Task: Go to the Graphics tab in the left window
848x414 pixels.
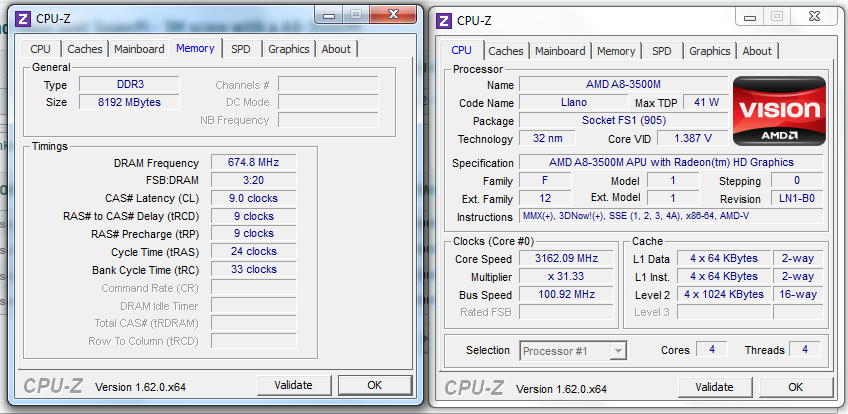Action: pyautogui.click(x=289, y=49)
